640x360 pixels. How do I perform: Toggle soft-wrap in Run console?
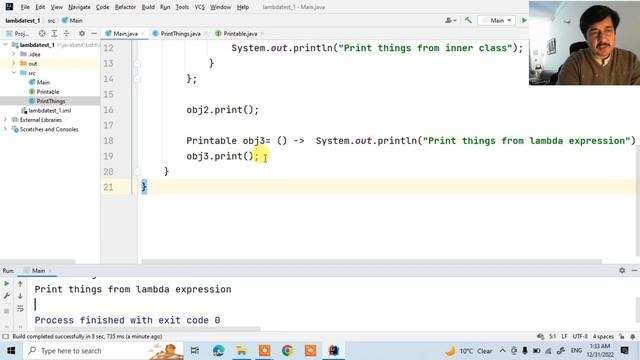click(20, 309)
